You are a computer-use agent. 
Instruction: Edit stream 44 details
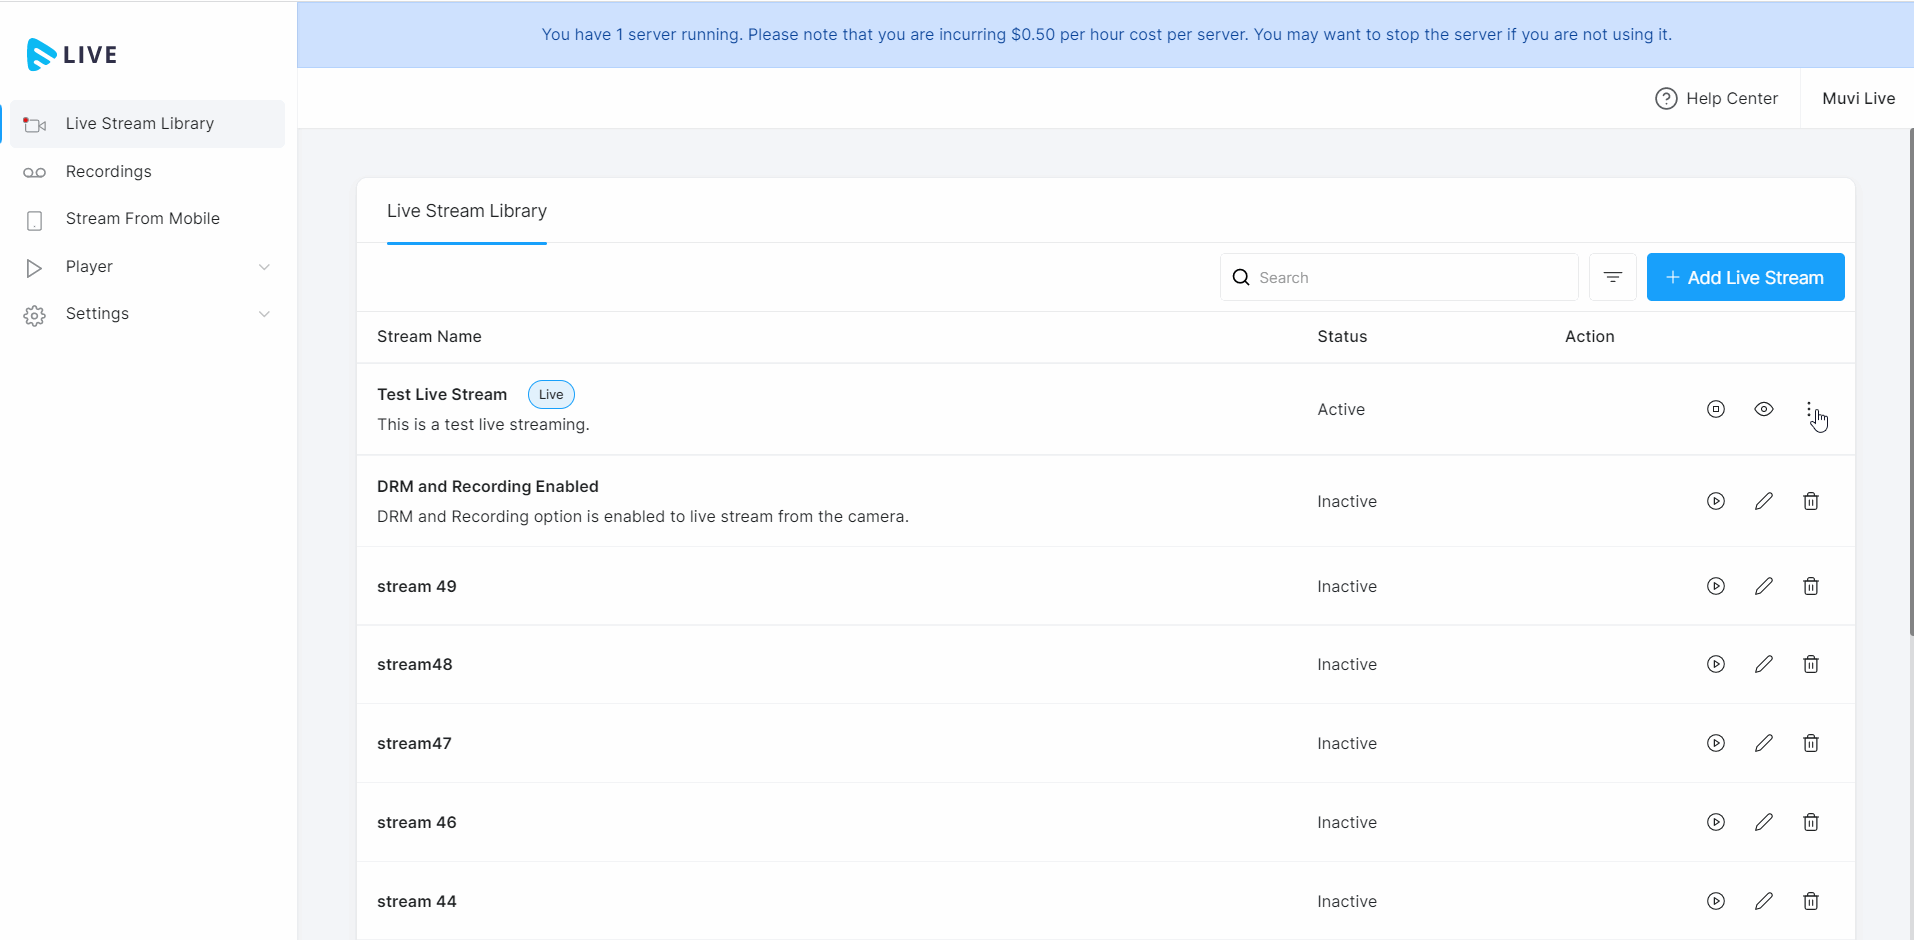pos(1763,901)
